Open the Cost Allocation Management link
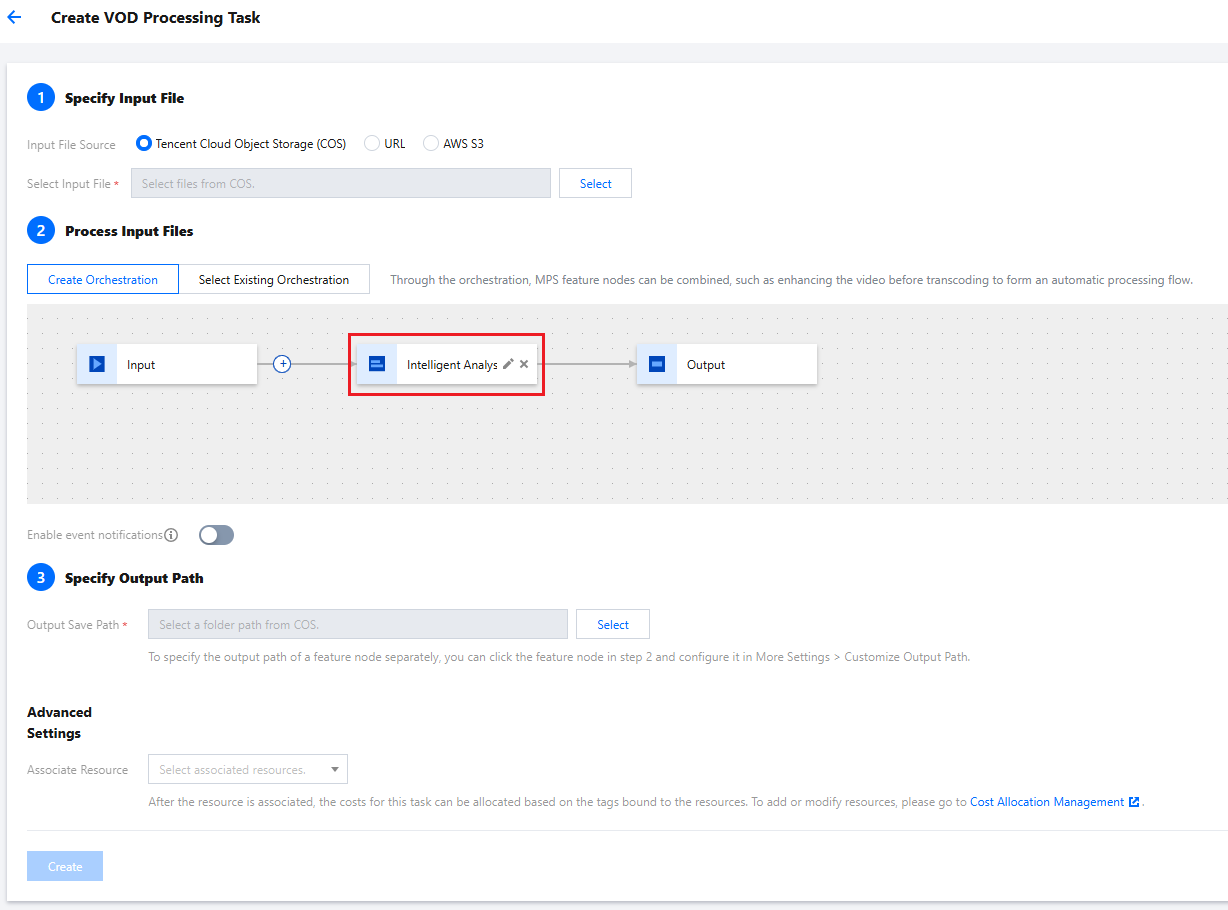 click(x=1047, y=802)
